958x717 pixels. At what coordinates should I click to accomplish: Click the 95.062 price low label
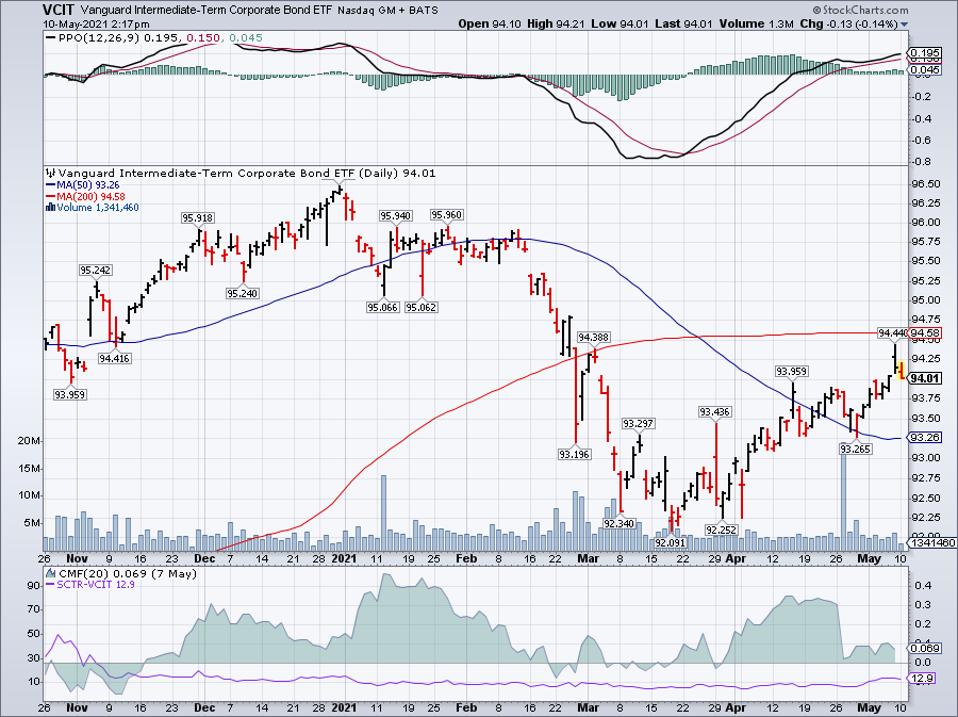(422, 307)
